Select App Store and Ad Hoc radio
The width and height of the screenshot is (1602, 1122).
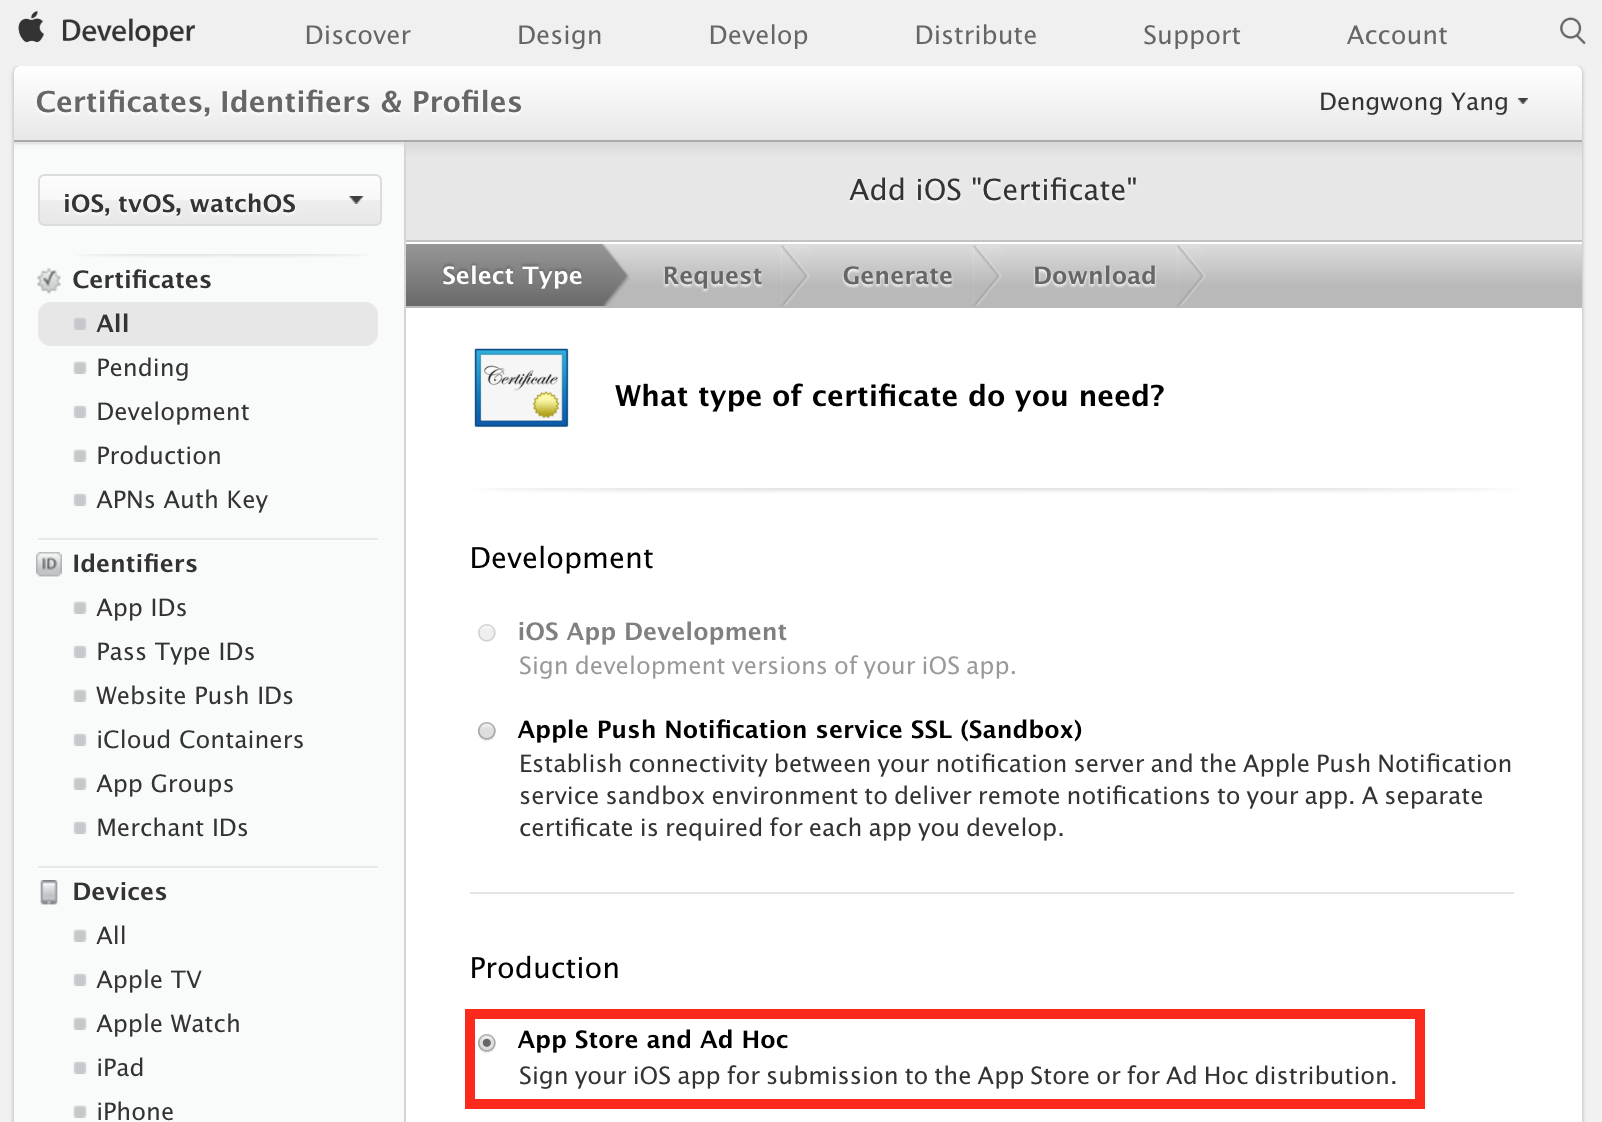pyautogui.click(x=487, y=1043)
